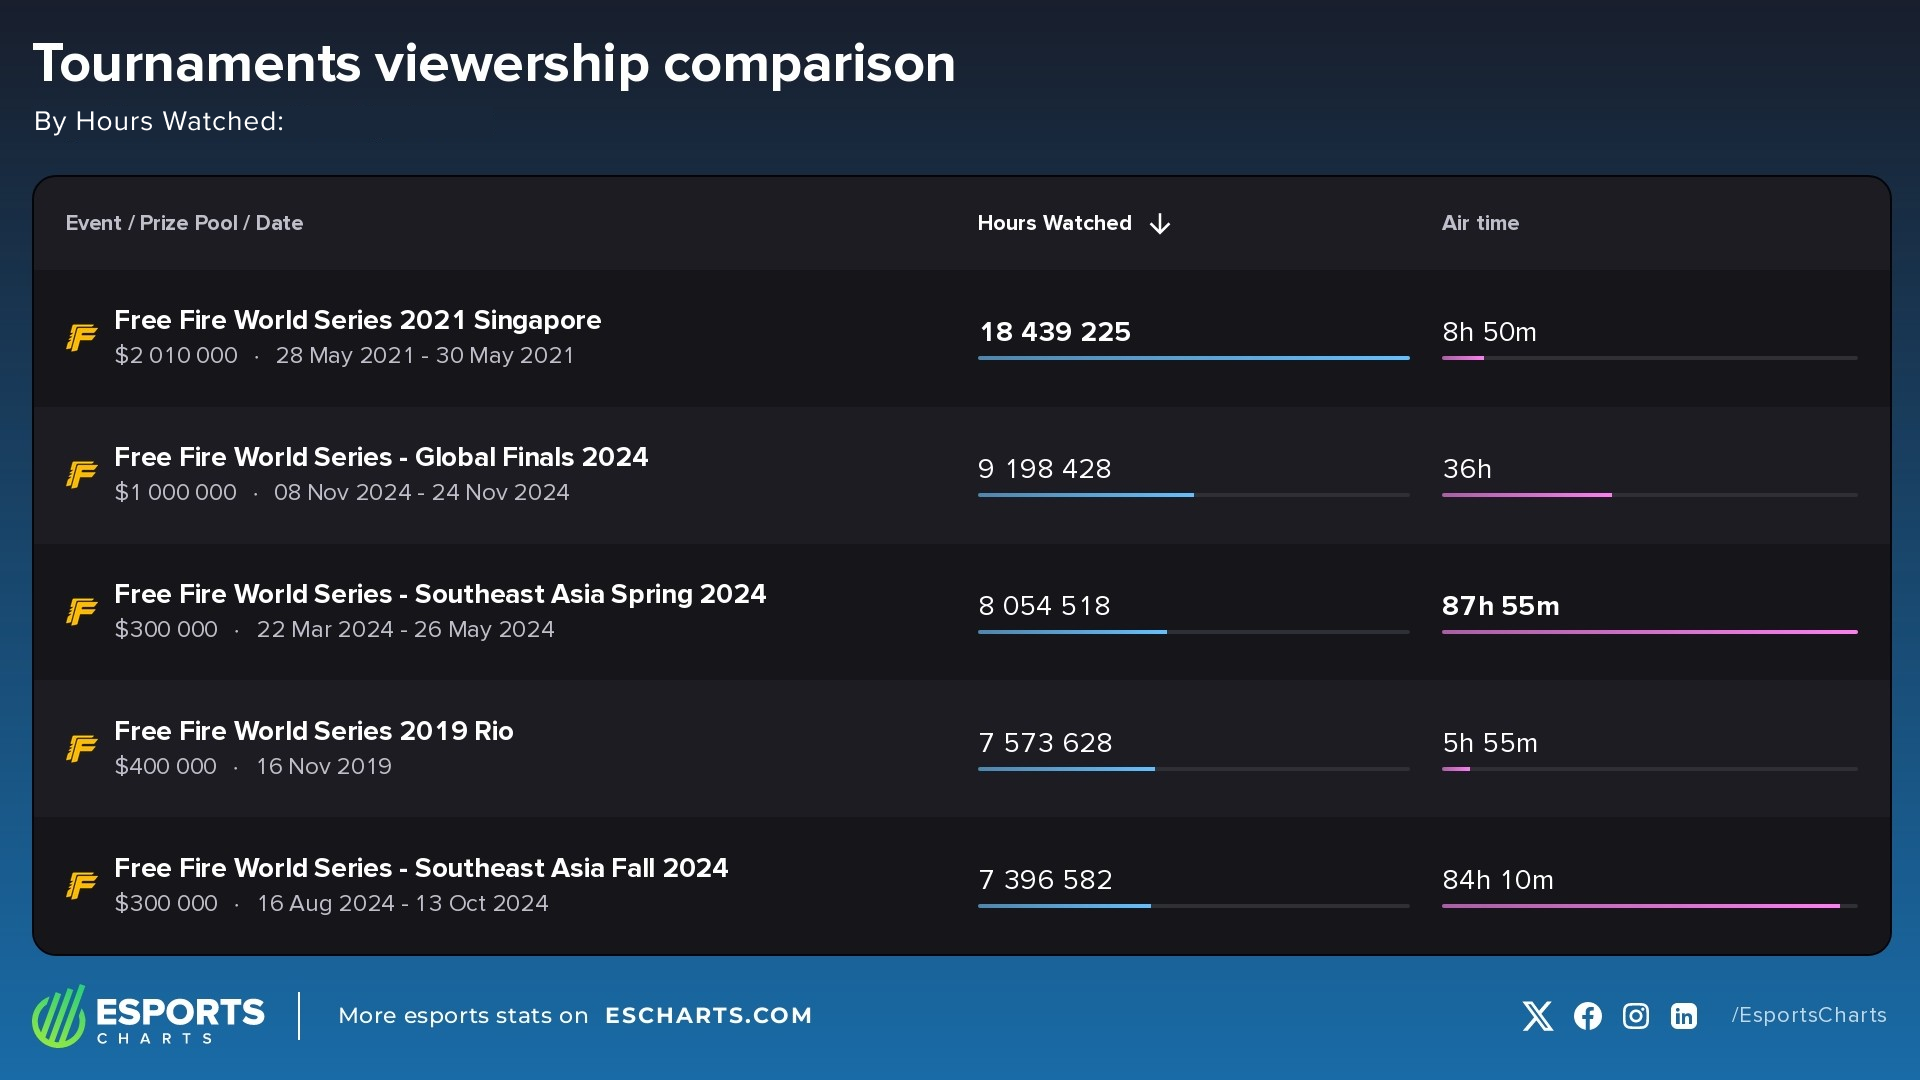Click the Free Fire icon beside World Series 2019 Rio
This screenshot has width=1920, height=1080.
(x=81, y=748)
